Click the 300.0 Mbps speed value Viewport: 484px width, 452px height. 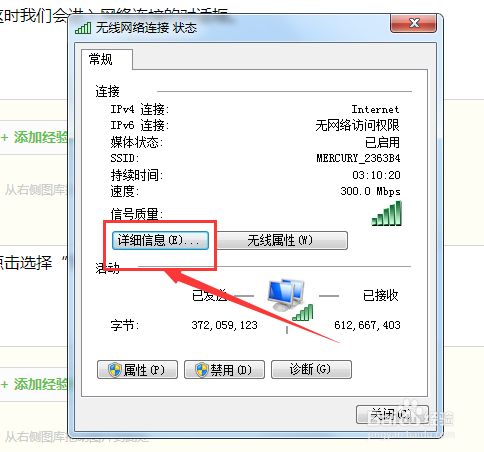pos(370,191)
